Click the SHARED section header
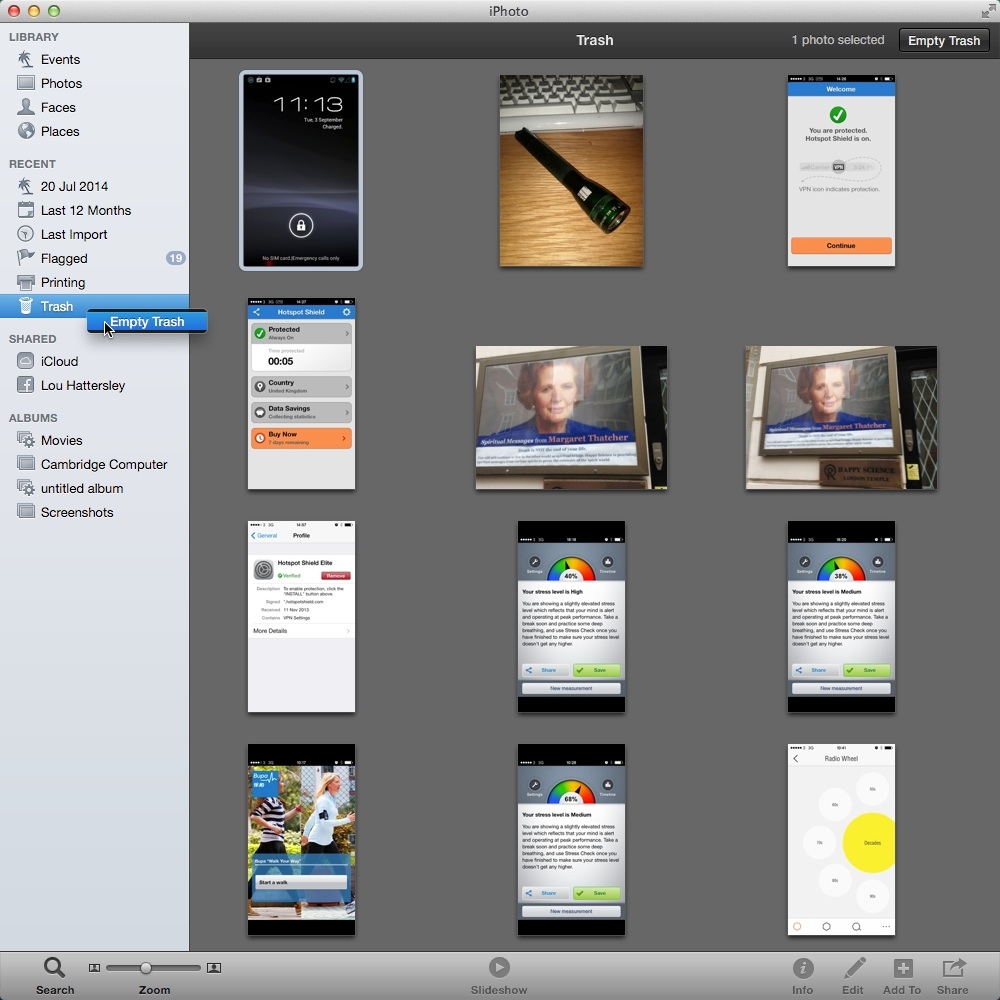This screenshot has height=1000, width=1000. [33, 339]
